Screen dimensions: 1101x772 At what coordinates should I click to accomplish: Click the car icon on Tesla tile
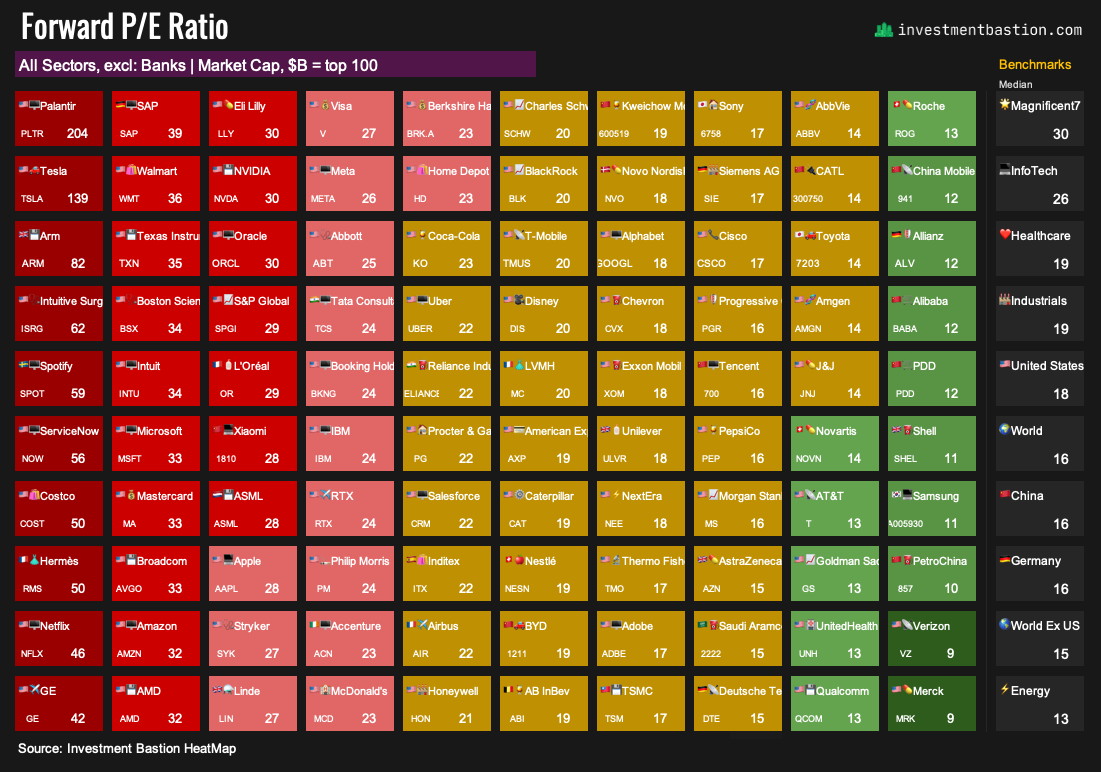tap(34, 171)
